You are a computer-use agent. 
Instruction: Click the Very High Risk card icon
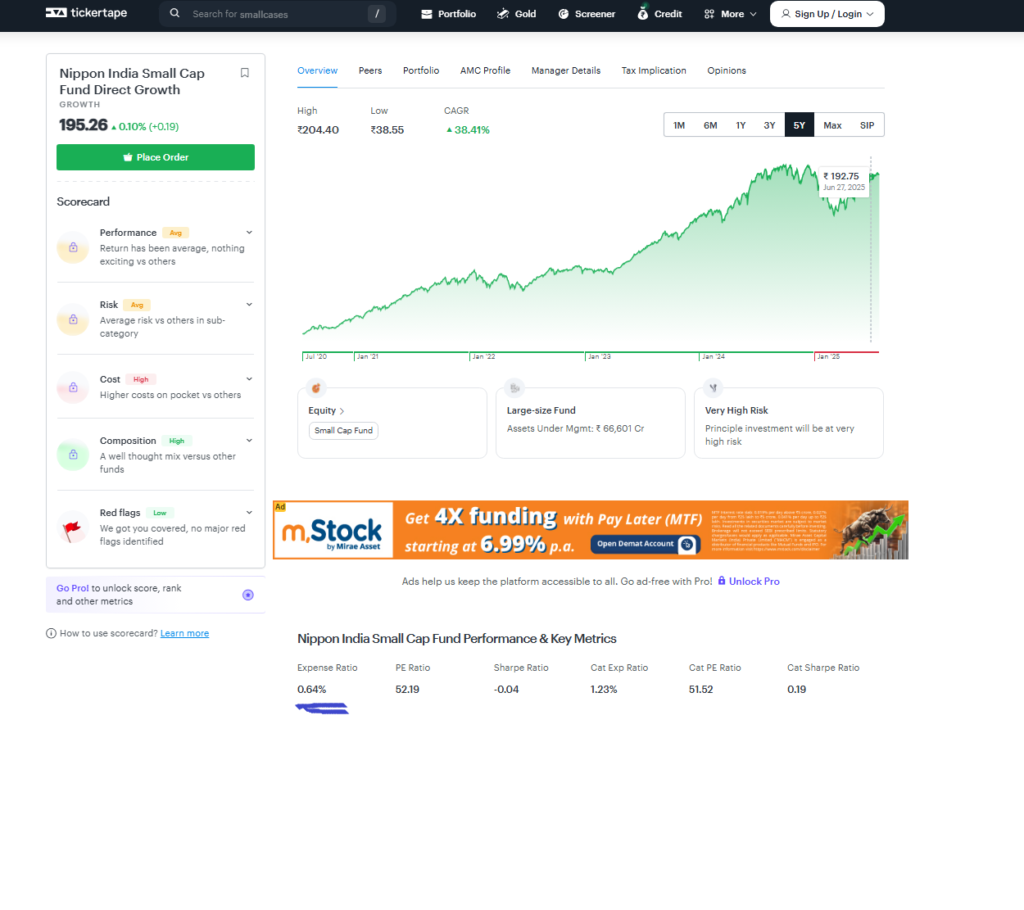[713, 388]
